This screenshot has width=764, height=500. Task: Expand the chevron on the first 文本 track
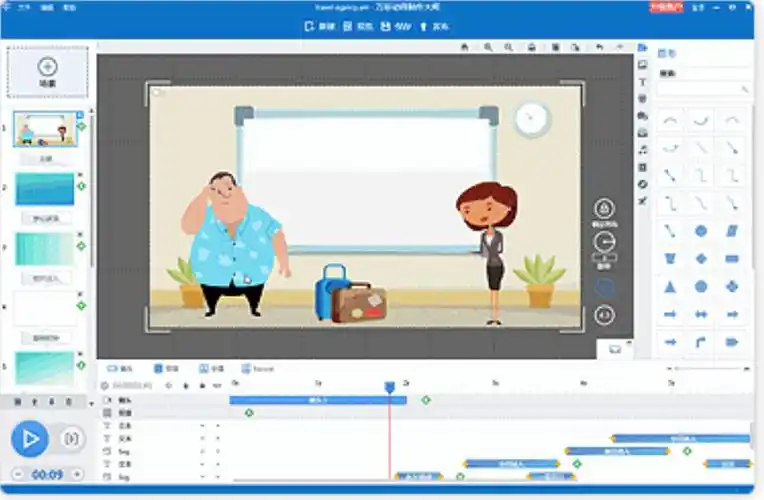click(x=202, y=426)
